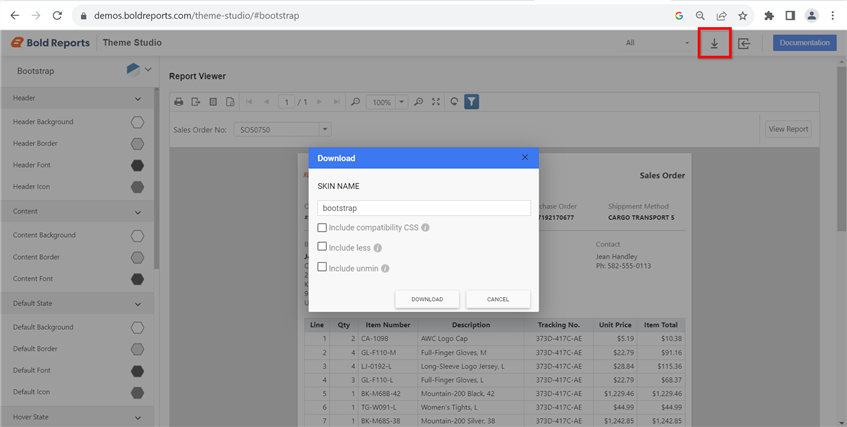Click browser Back arrow
This screenshot has height=427, width=847.
tap(15, 16)
